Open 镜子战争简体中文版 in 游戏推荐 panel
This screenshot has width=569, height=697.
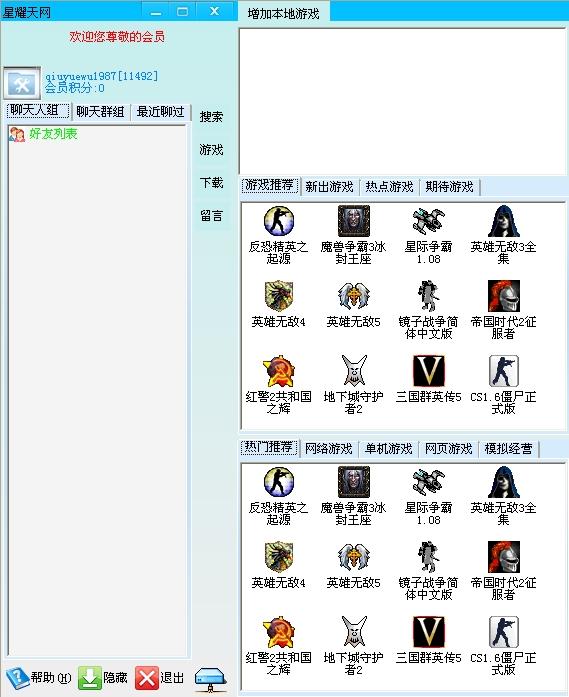click(x=428, y=310)
